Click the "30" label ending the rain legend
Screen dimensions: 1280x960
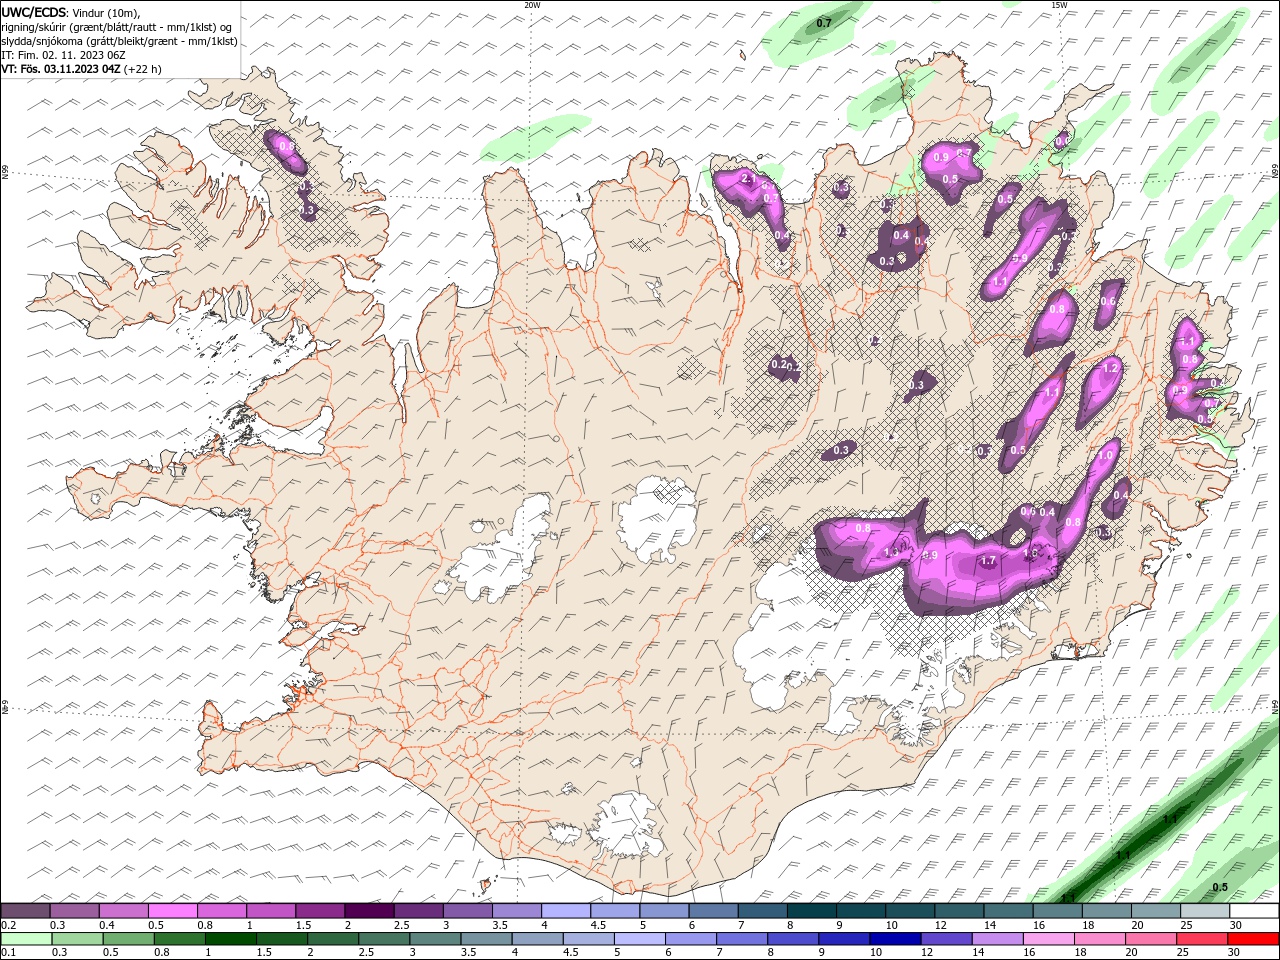(1236, 953)
